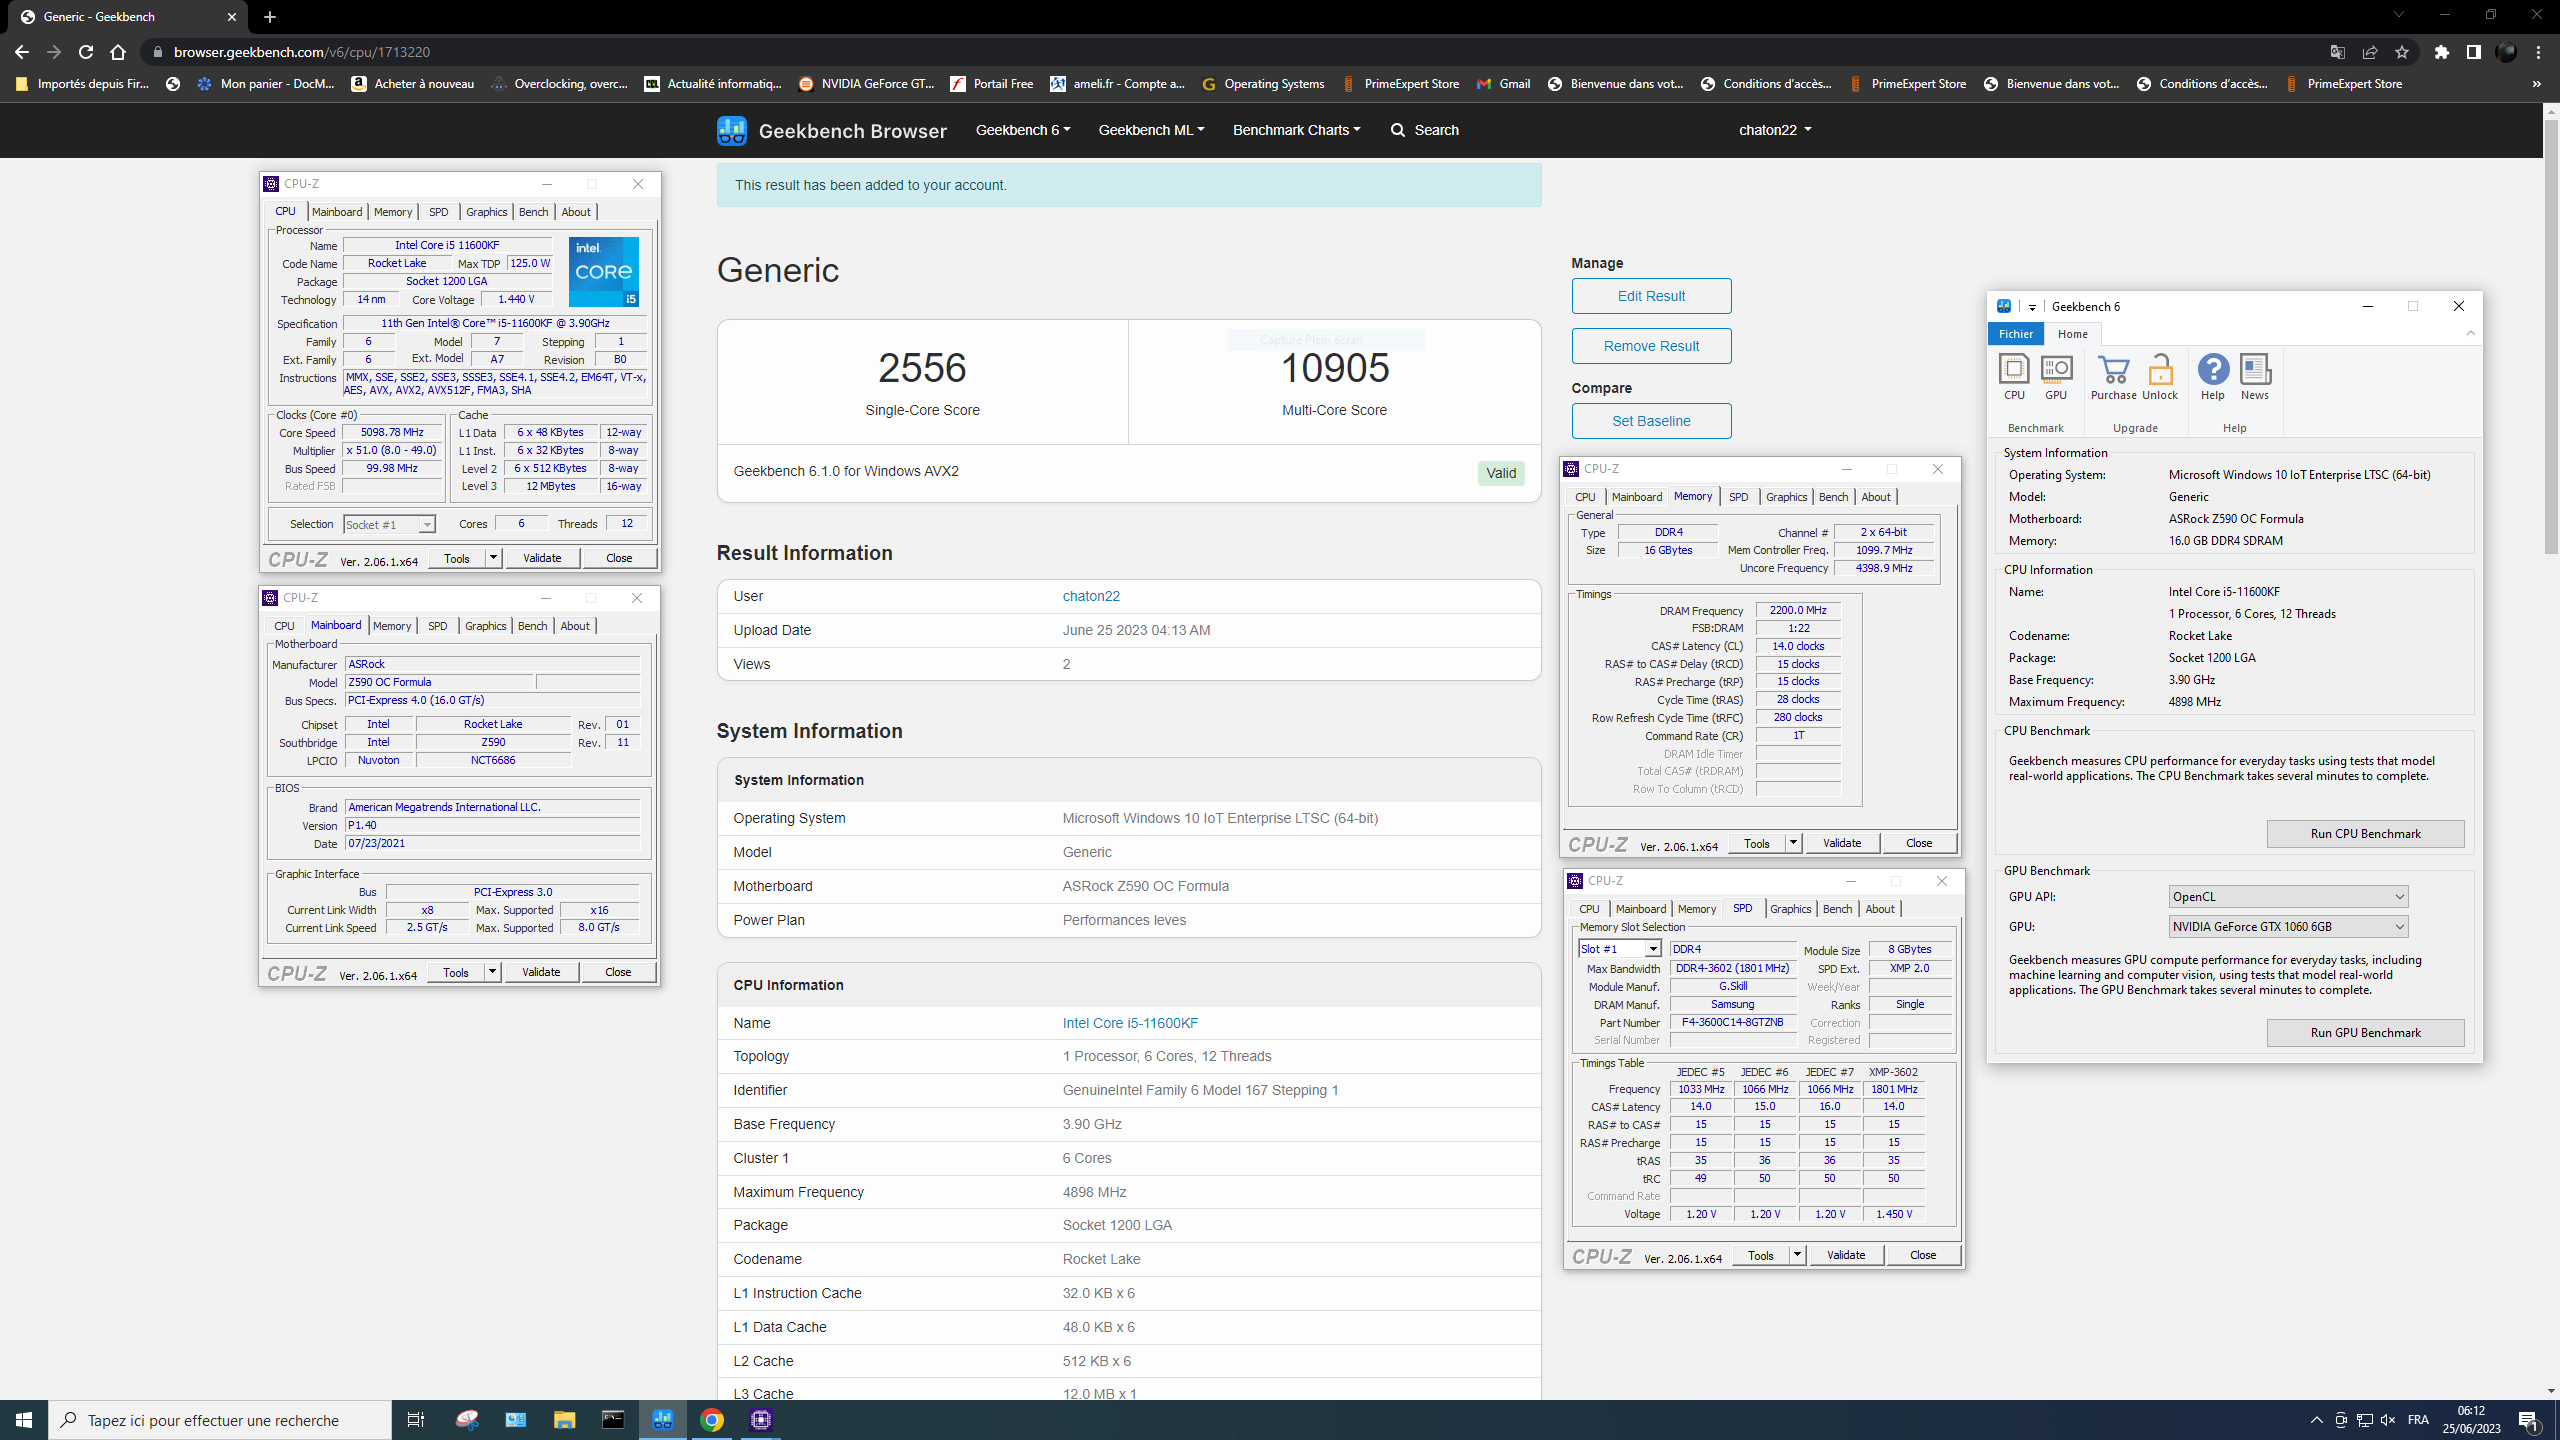This screenshot has width=2560, height=1440.
Task: Expand the Geekbench ML dropdown
Action: coord(1151,130)
